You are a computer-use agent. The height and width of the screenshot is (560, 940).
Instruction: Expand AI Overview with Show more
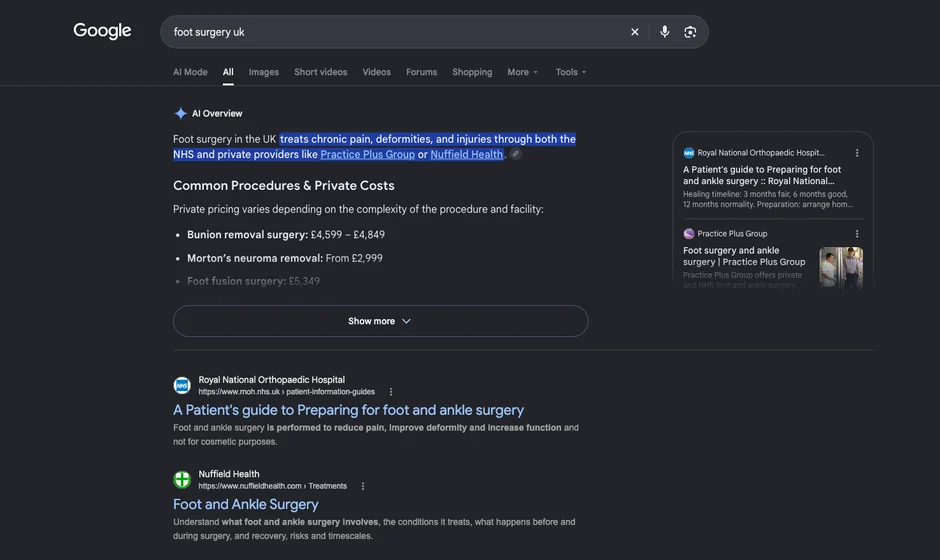click(381, 321)
